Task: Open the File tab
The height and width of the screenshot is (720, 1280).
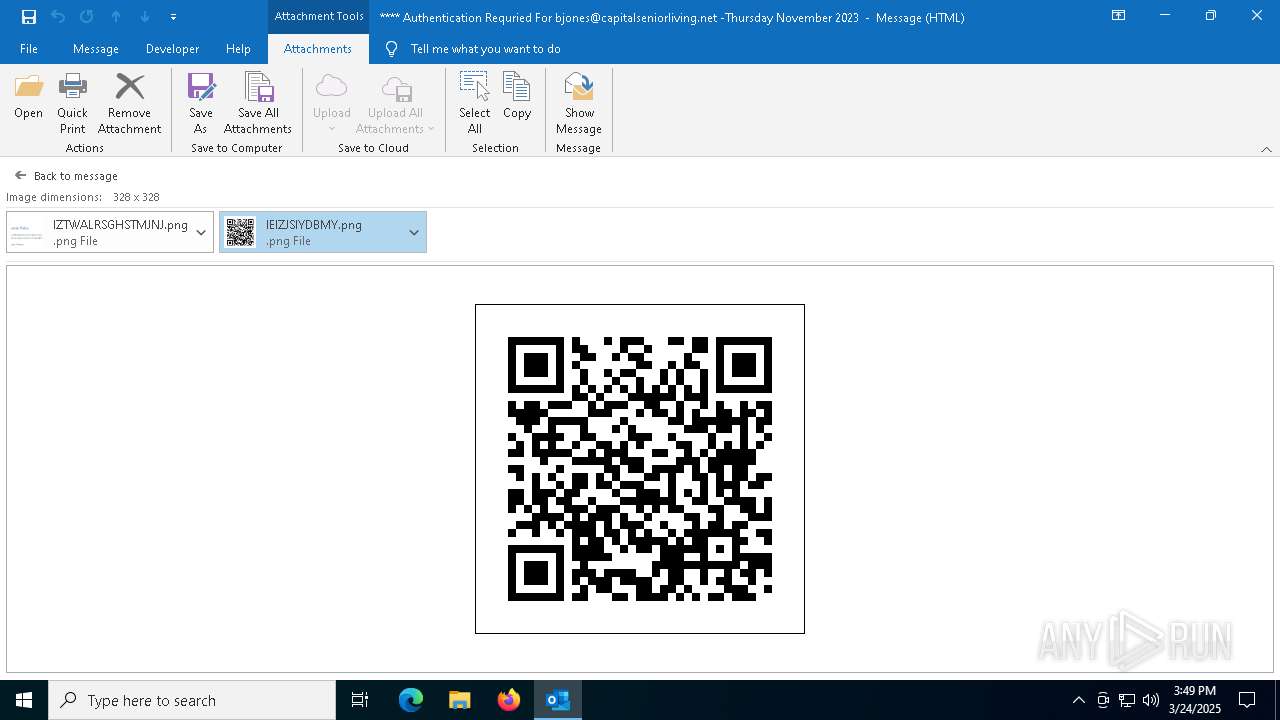Action: tap(29, 48)
